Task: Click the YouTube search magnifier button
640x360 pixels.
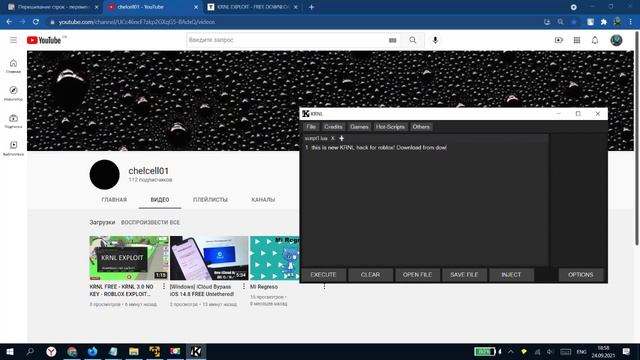Action: coord(413,40)
